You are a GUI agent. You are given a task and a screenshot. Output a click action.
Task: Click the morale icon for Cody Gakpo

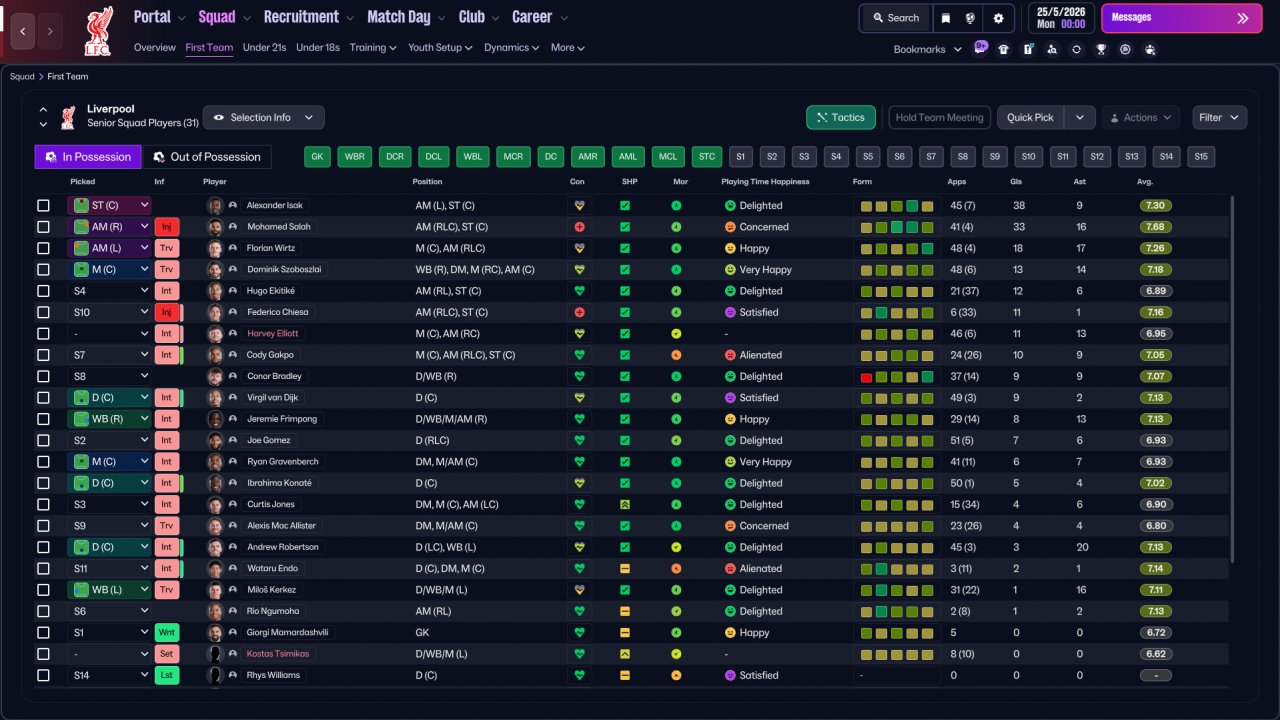coord(676,355)
